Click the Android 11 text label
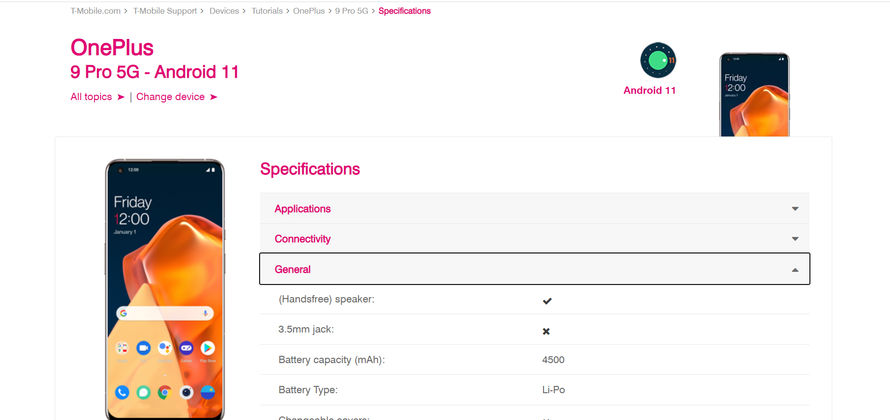This screenshot has height=420, width=890. click(x=649, y=90)
